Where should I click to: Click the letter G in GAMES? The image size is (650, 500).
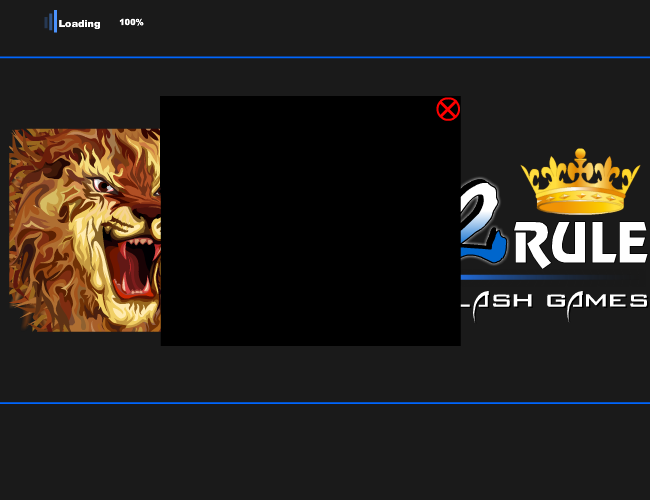tap(555, 301)
